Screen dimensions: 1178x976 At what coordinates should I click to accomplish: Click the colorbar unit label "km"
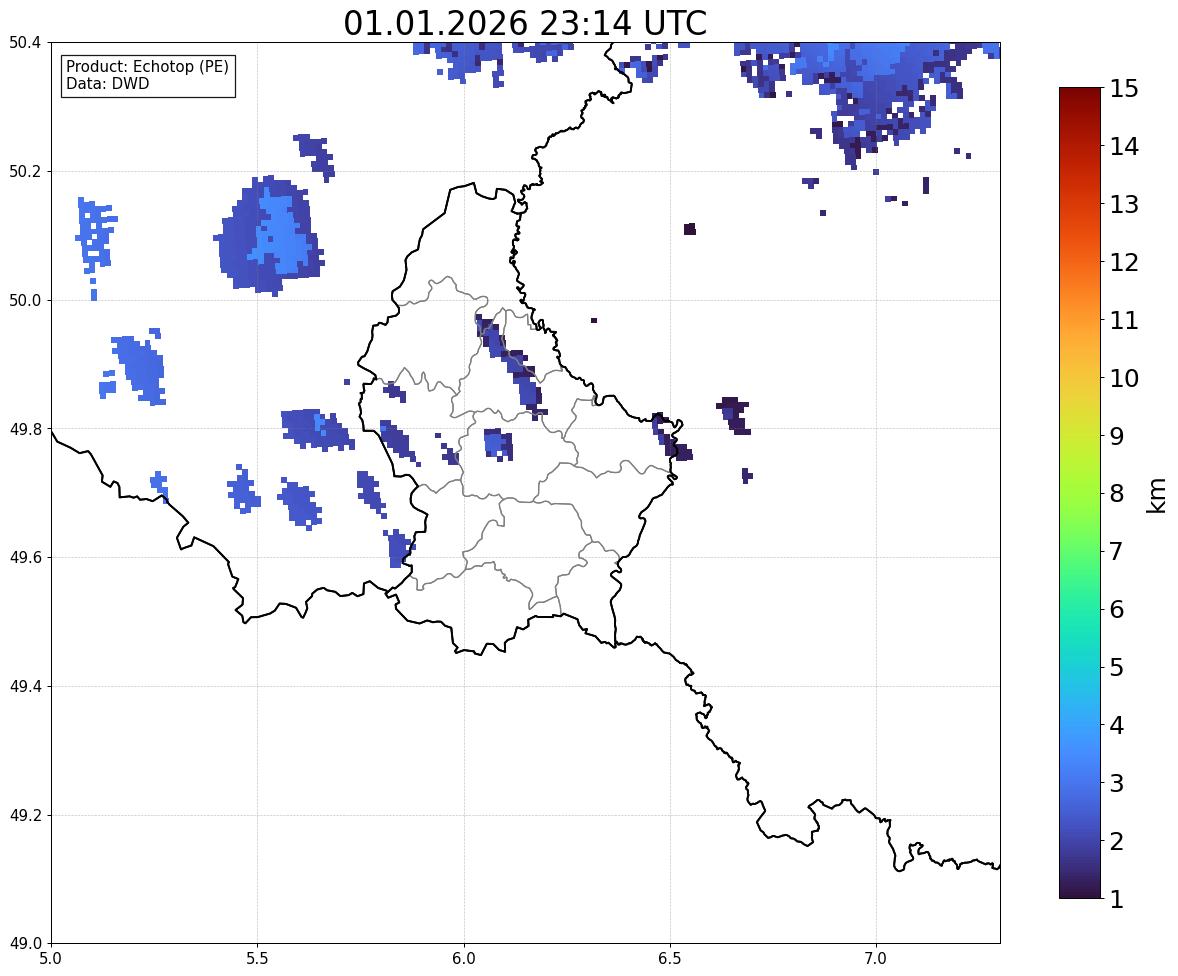coord(1157,496)
